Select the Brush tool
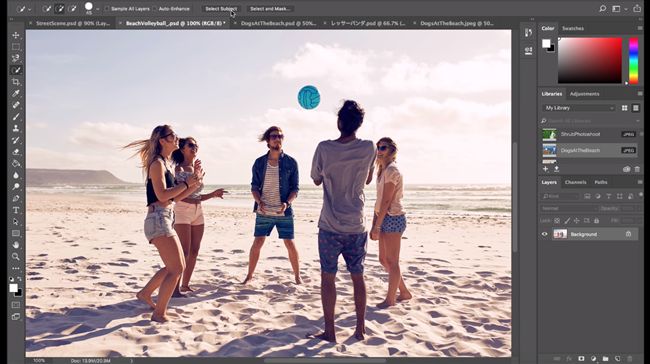This screenshot has height=364, width=650. coord(16,116)
